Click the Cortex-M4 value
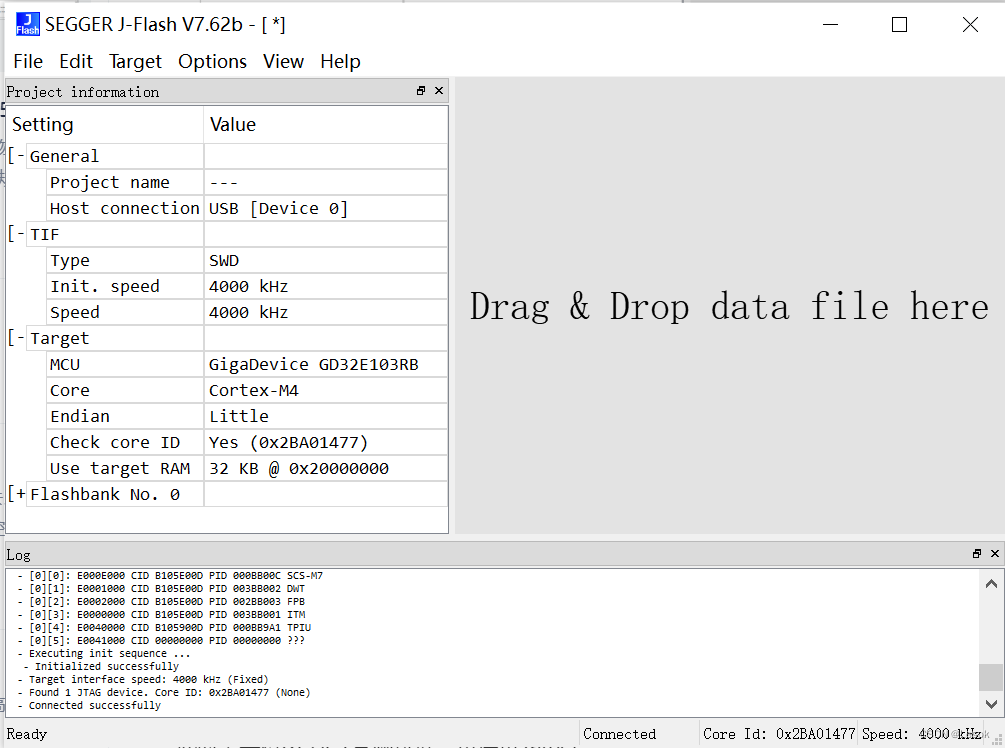 (326, 390)
